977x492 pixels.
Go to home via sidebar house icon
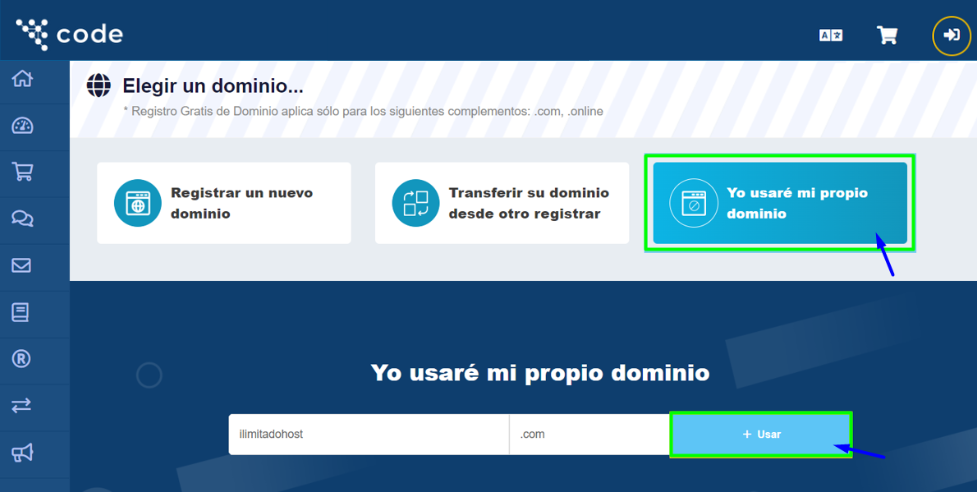point(22,79)
